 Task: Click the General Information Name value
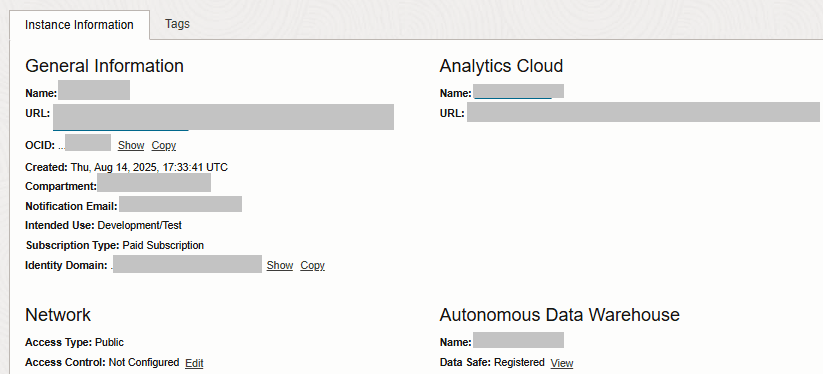click(94, 90)
